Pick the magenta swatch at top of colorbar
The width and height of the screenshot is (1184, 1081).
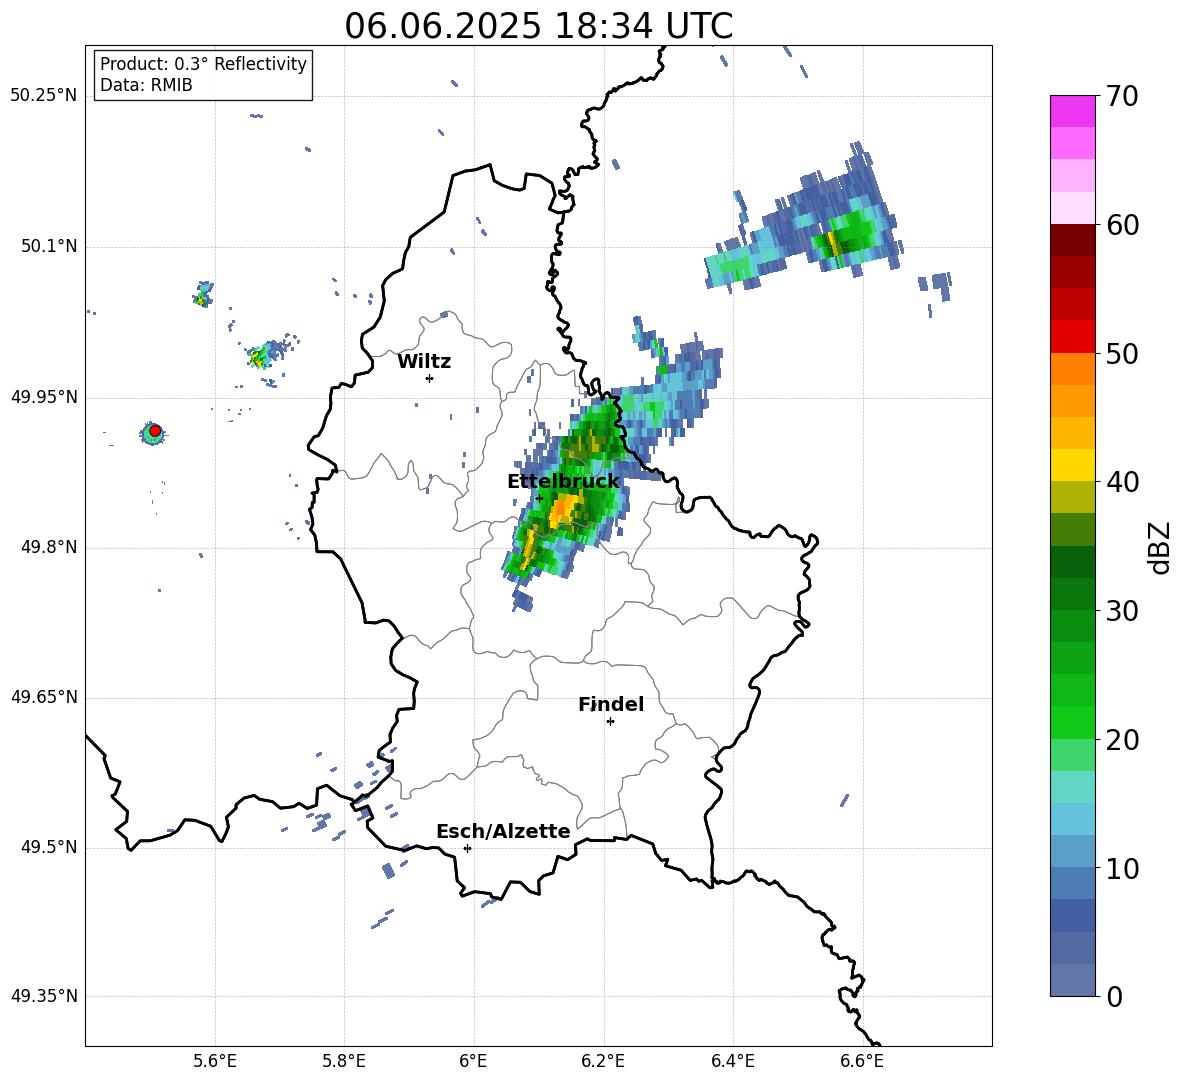pos(1072,111)
